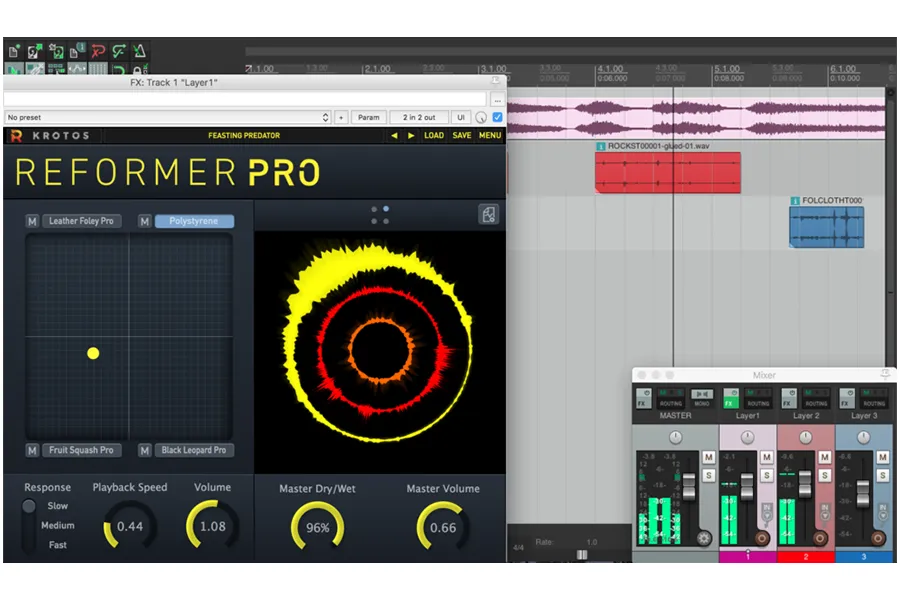900x600 pixels.
Task: Click SAVE in the Reformer header
Action: 461,136
